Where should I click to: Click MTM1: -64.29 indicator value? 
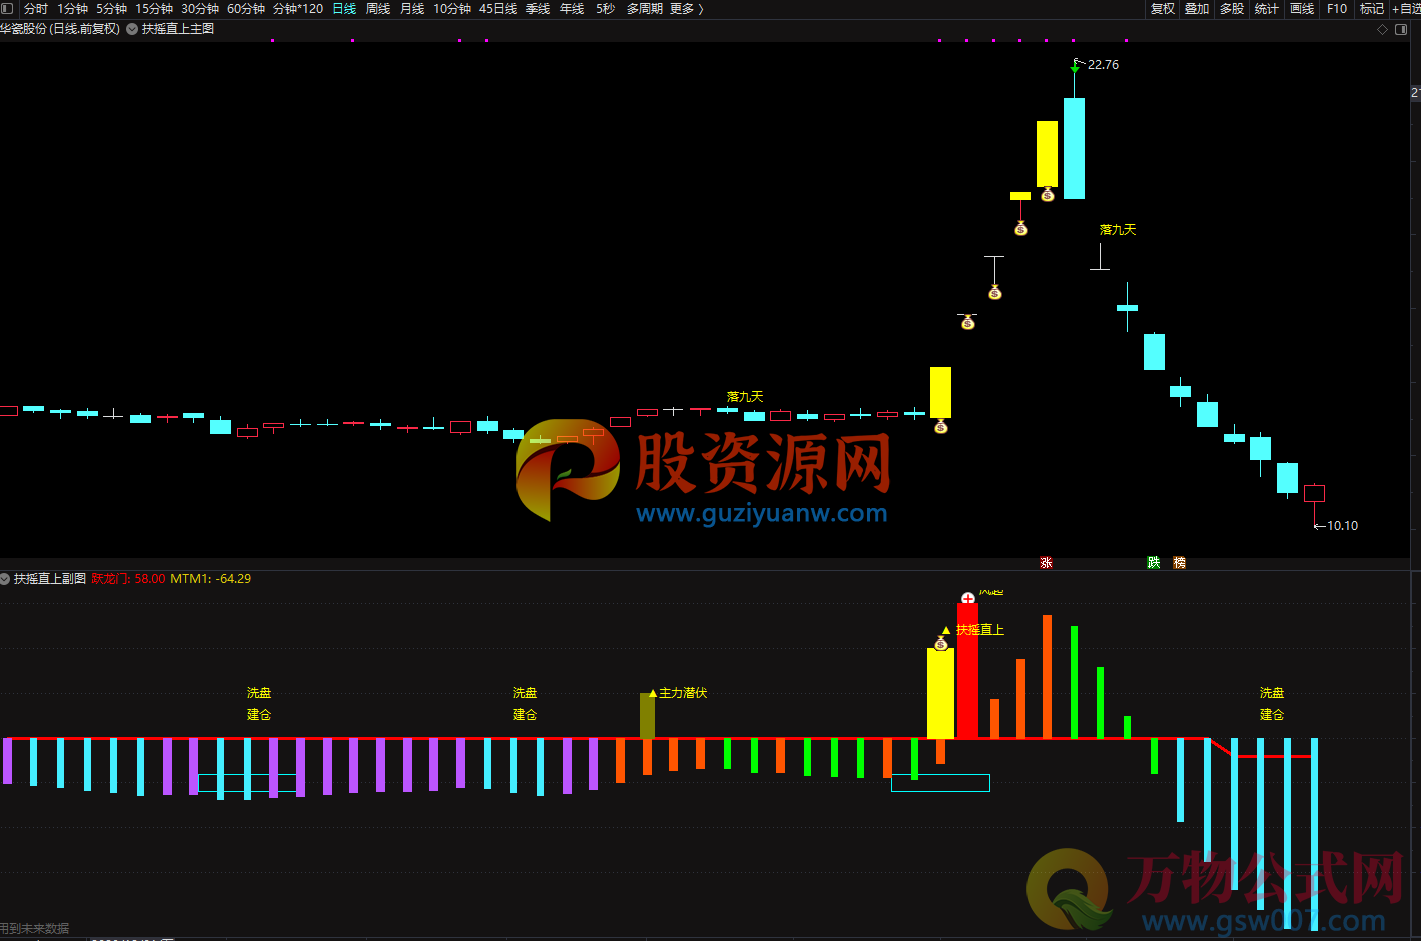pos(211,578)
